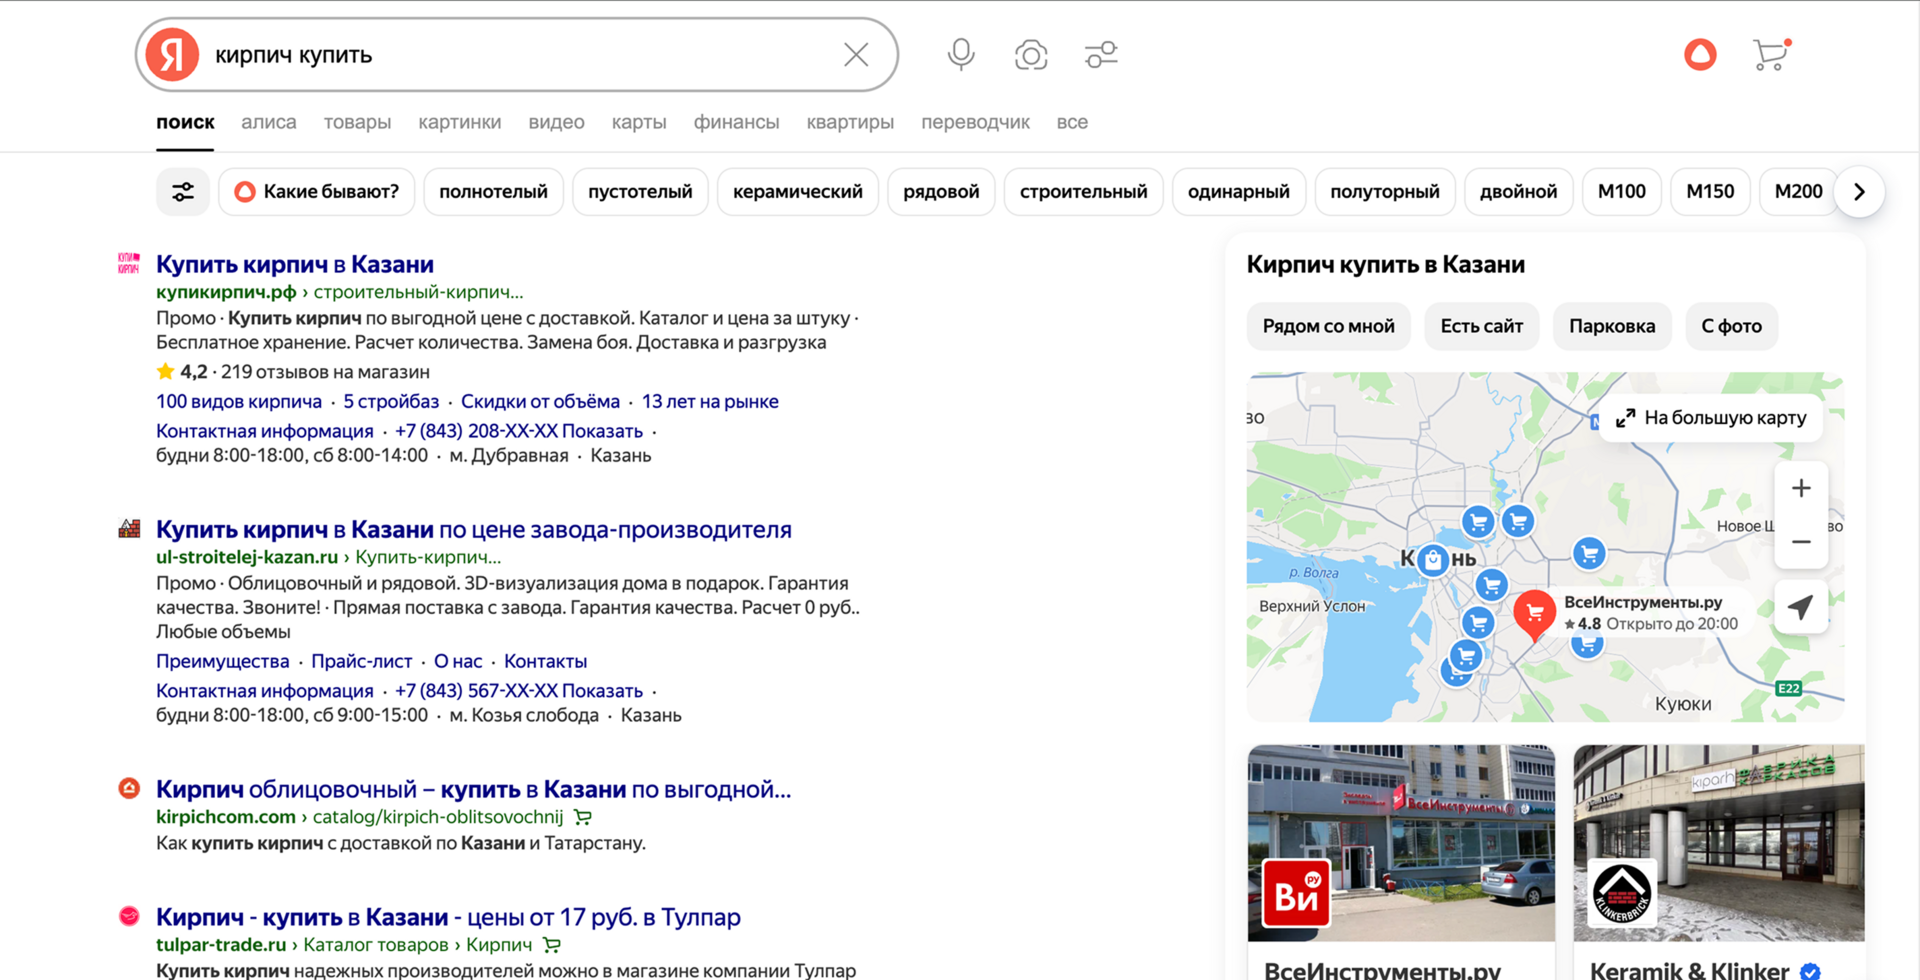Open Тулпар result title link
The width and height of the screenshot is (1920, 980).
click(x=448, y=917)
